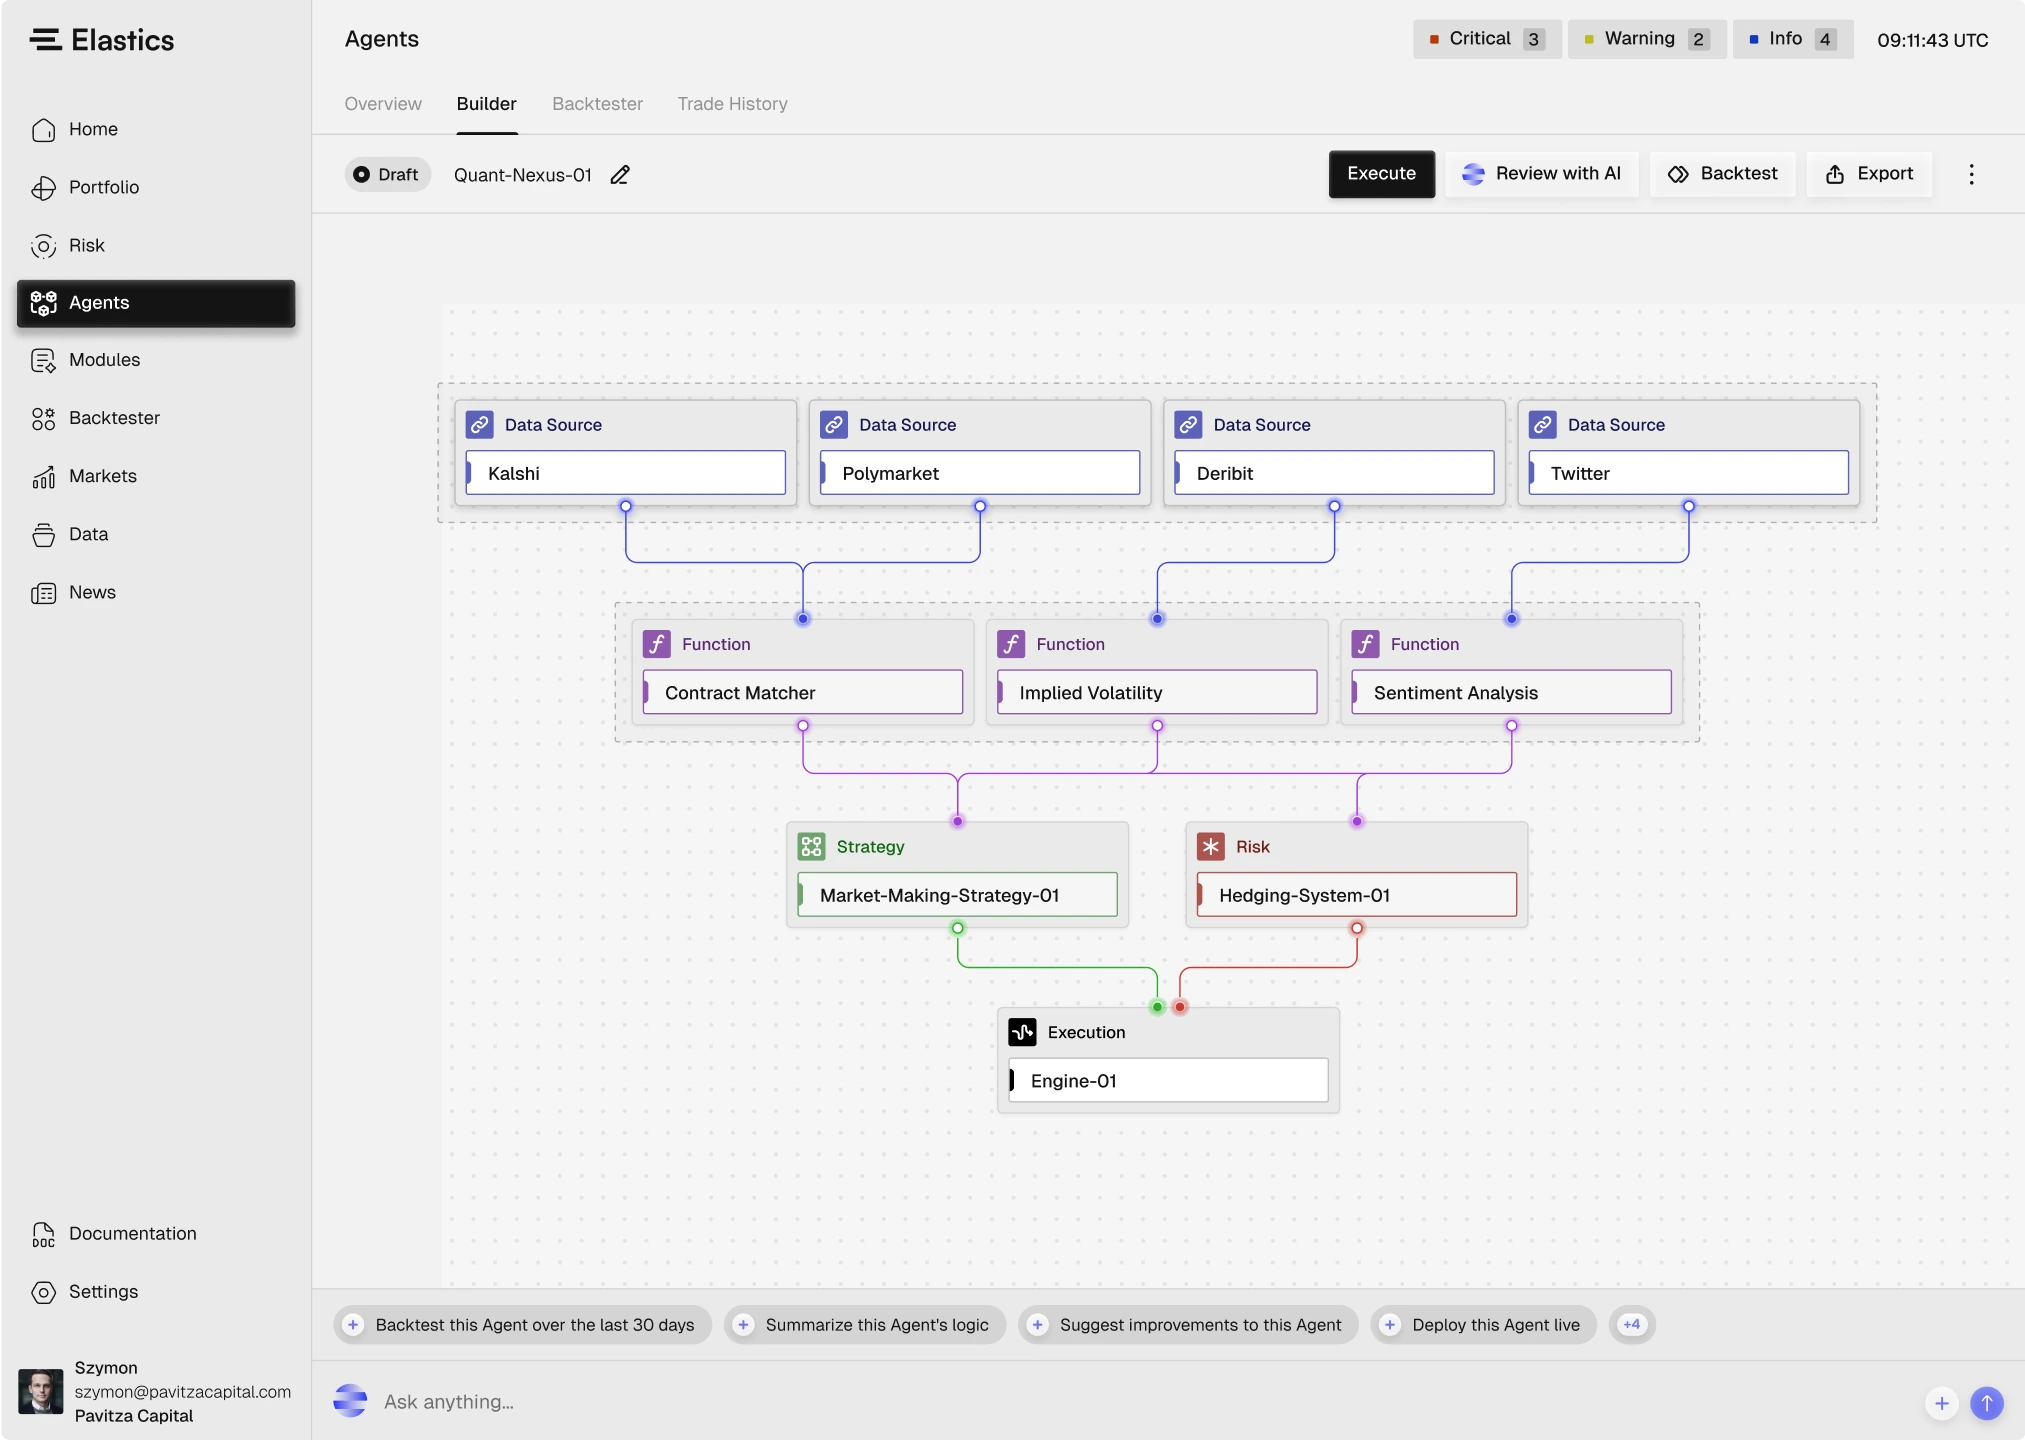Select the Implied Volatility function field
Image resolution: width=2025 pixels, height=1440 pixels.
(x=1157, y=692)
